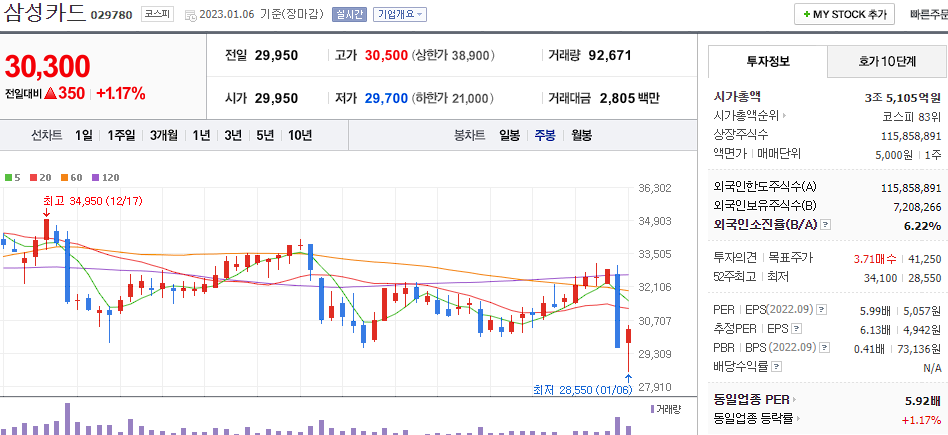Select the 3개월 line chart period
The image size is (948, 435).
(164, 136)
